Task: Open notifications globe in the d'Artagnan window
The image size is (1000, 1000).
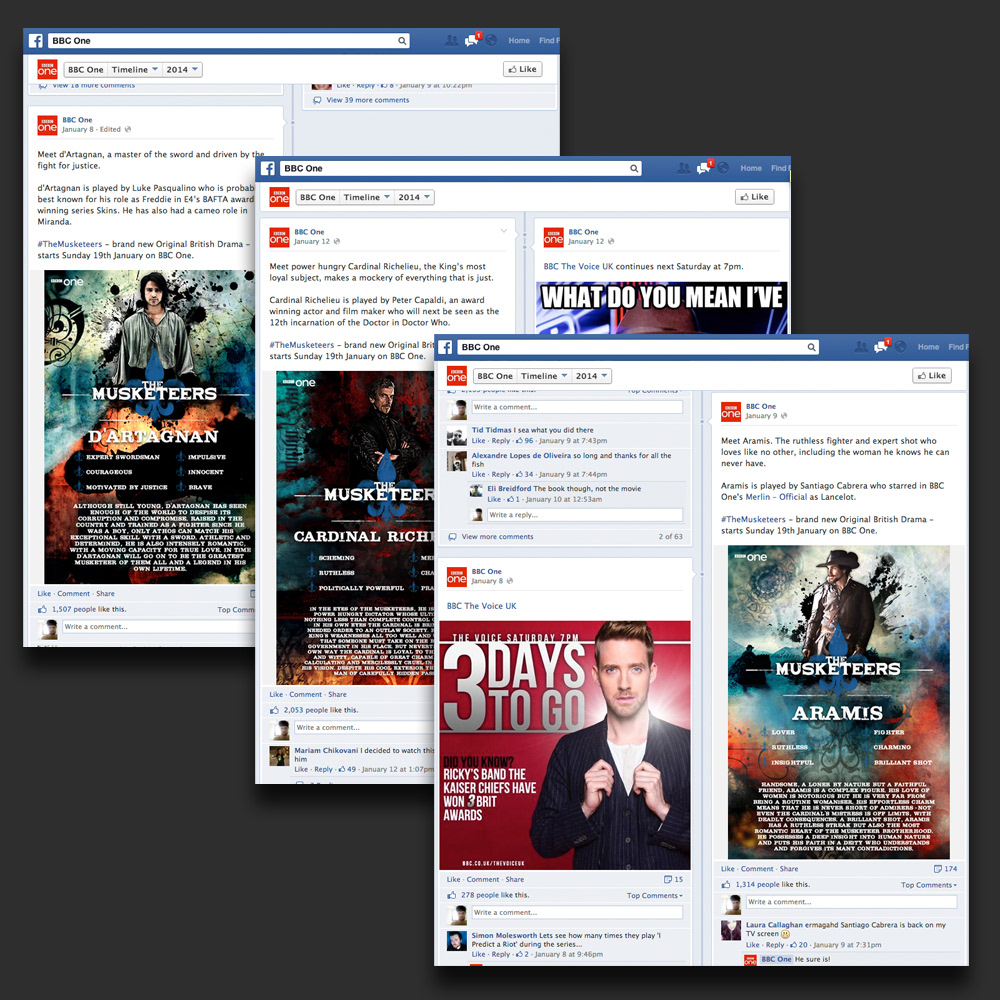Action: (491, 40)
